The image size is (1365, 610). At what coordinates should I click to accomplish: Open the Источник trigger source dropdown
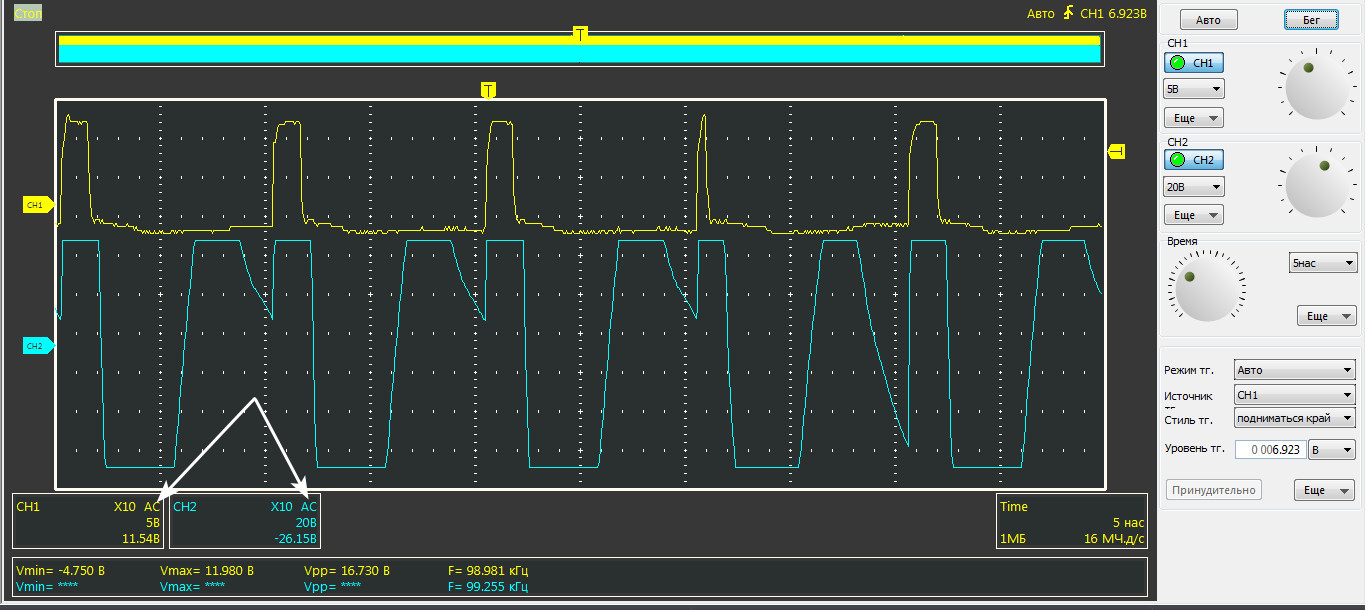click(x=1294, y=395)
